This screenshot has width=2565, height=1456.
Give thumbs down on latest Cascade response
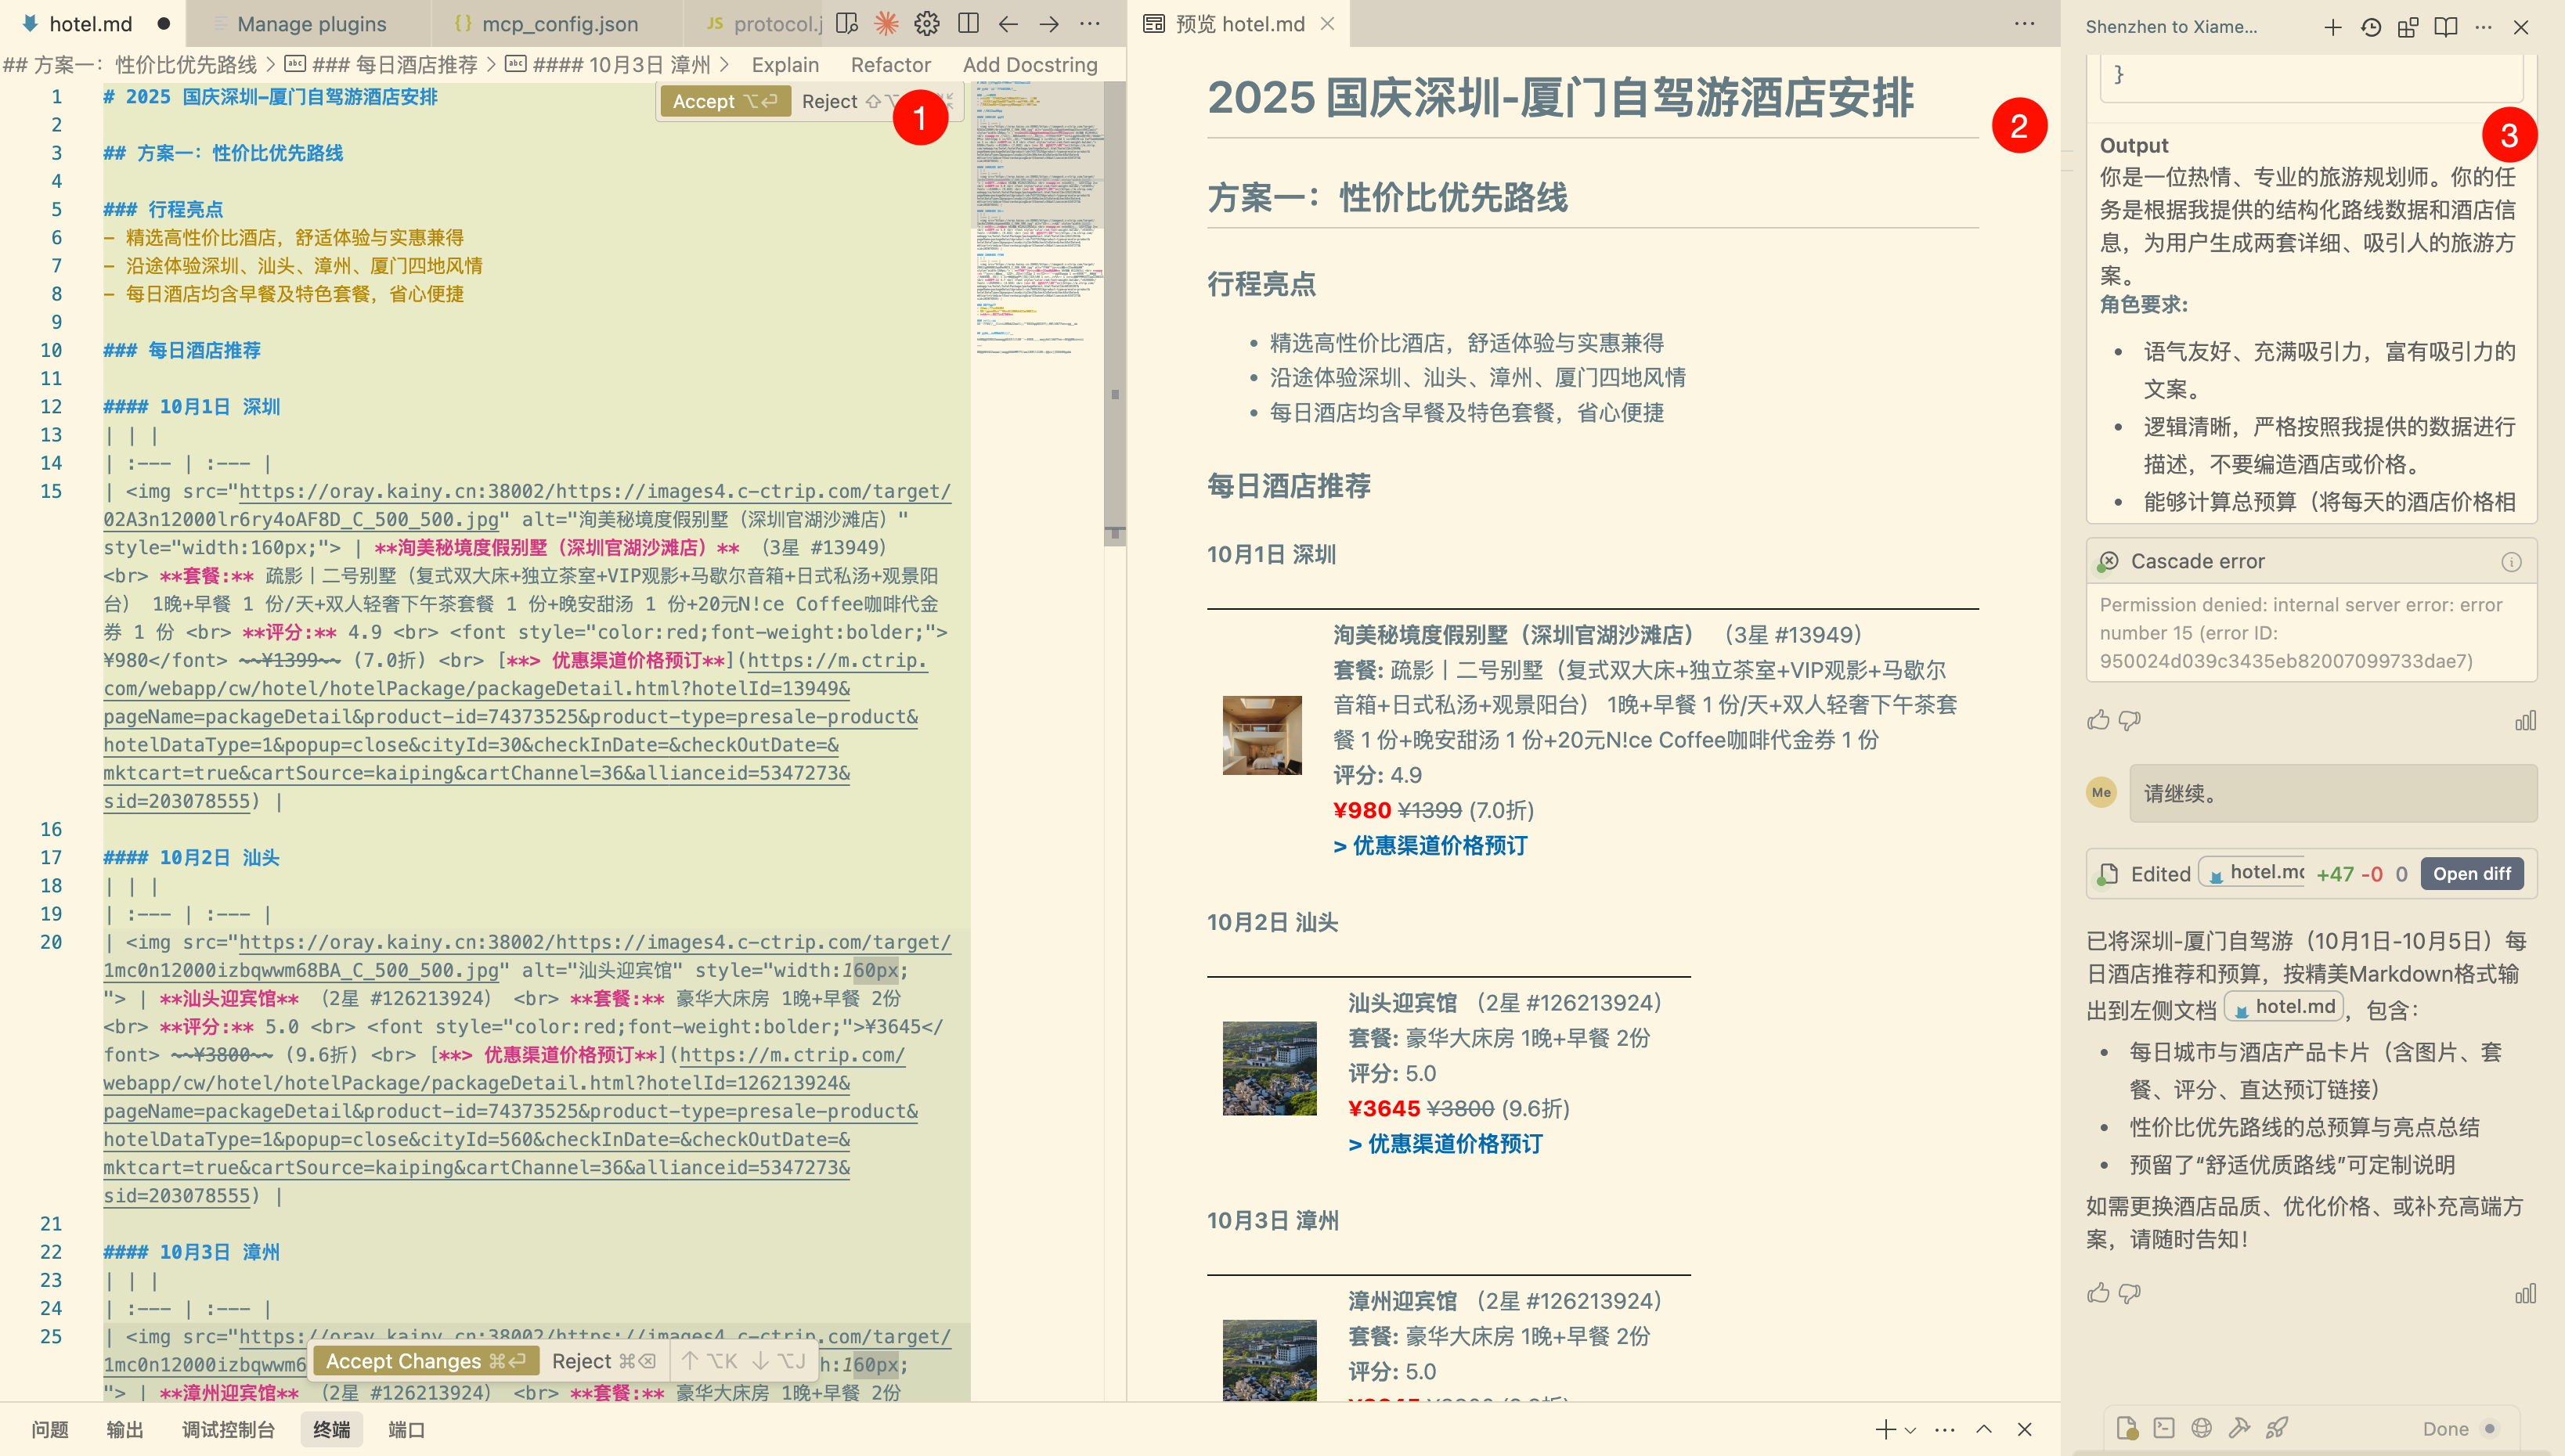(2130, 1293)
